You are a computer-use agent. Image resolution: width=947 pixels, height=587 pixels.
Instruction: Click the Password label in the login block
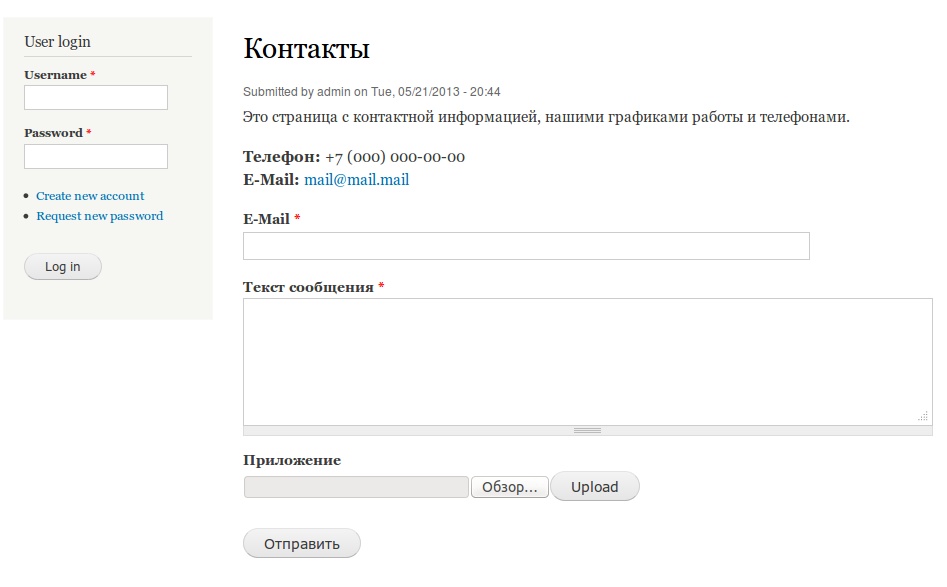click(x=53, y=133)
